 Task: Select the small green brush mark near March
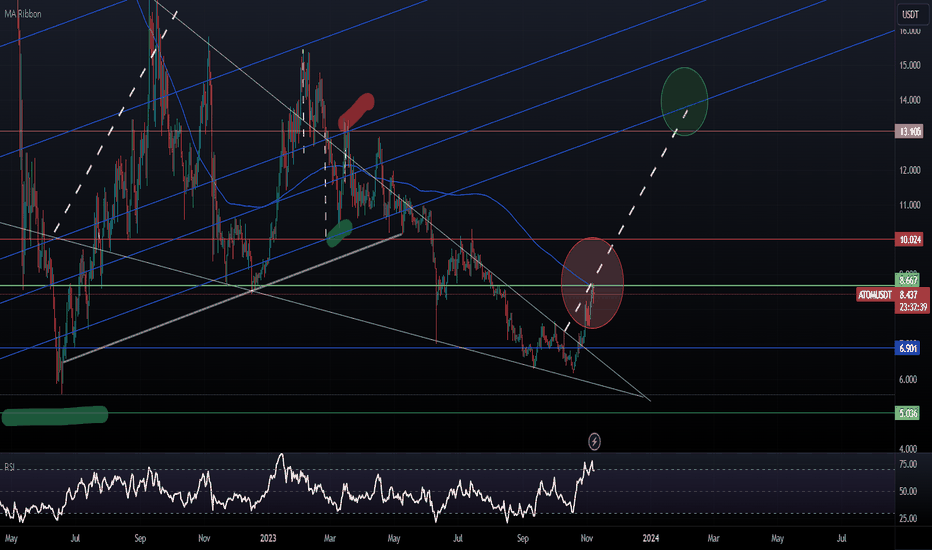[339, 233]
